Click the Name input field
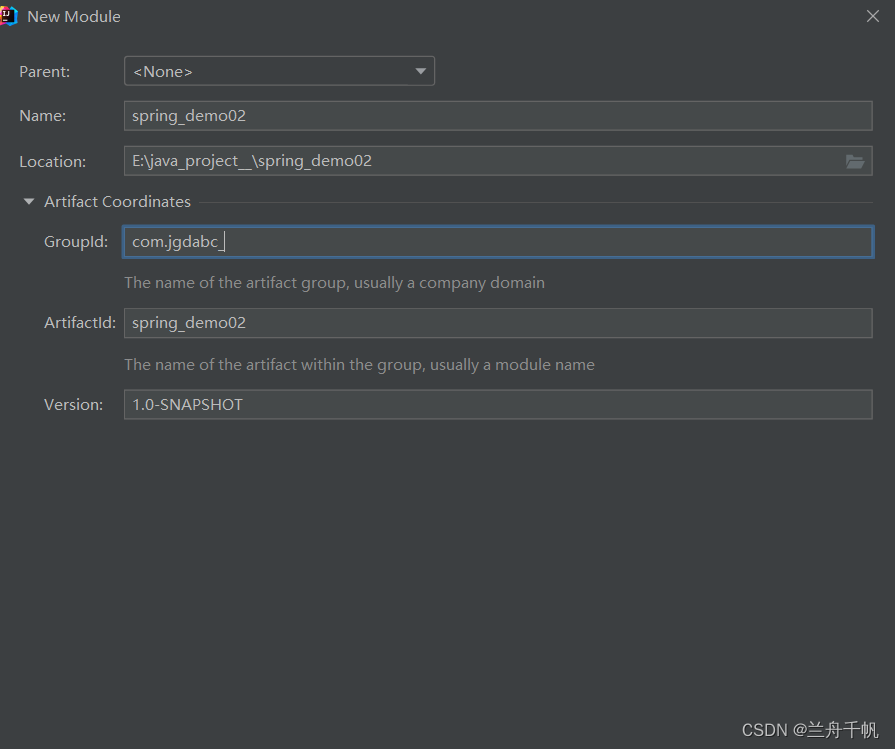The image size is (895, 749). (x=498, y=116)
